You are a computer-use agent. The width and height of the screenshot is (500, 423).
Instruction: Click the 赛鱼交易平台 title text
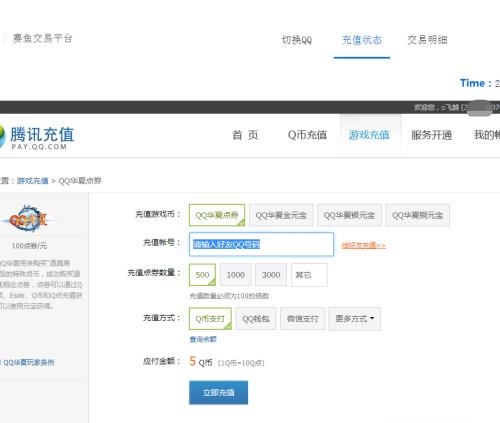click(x=42, y=38)
